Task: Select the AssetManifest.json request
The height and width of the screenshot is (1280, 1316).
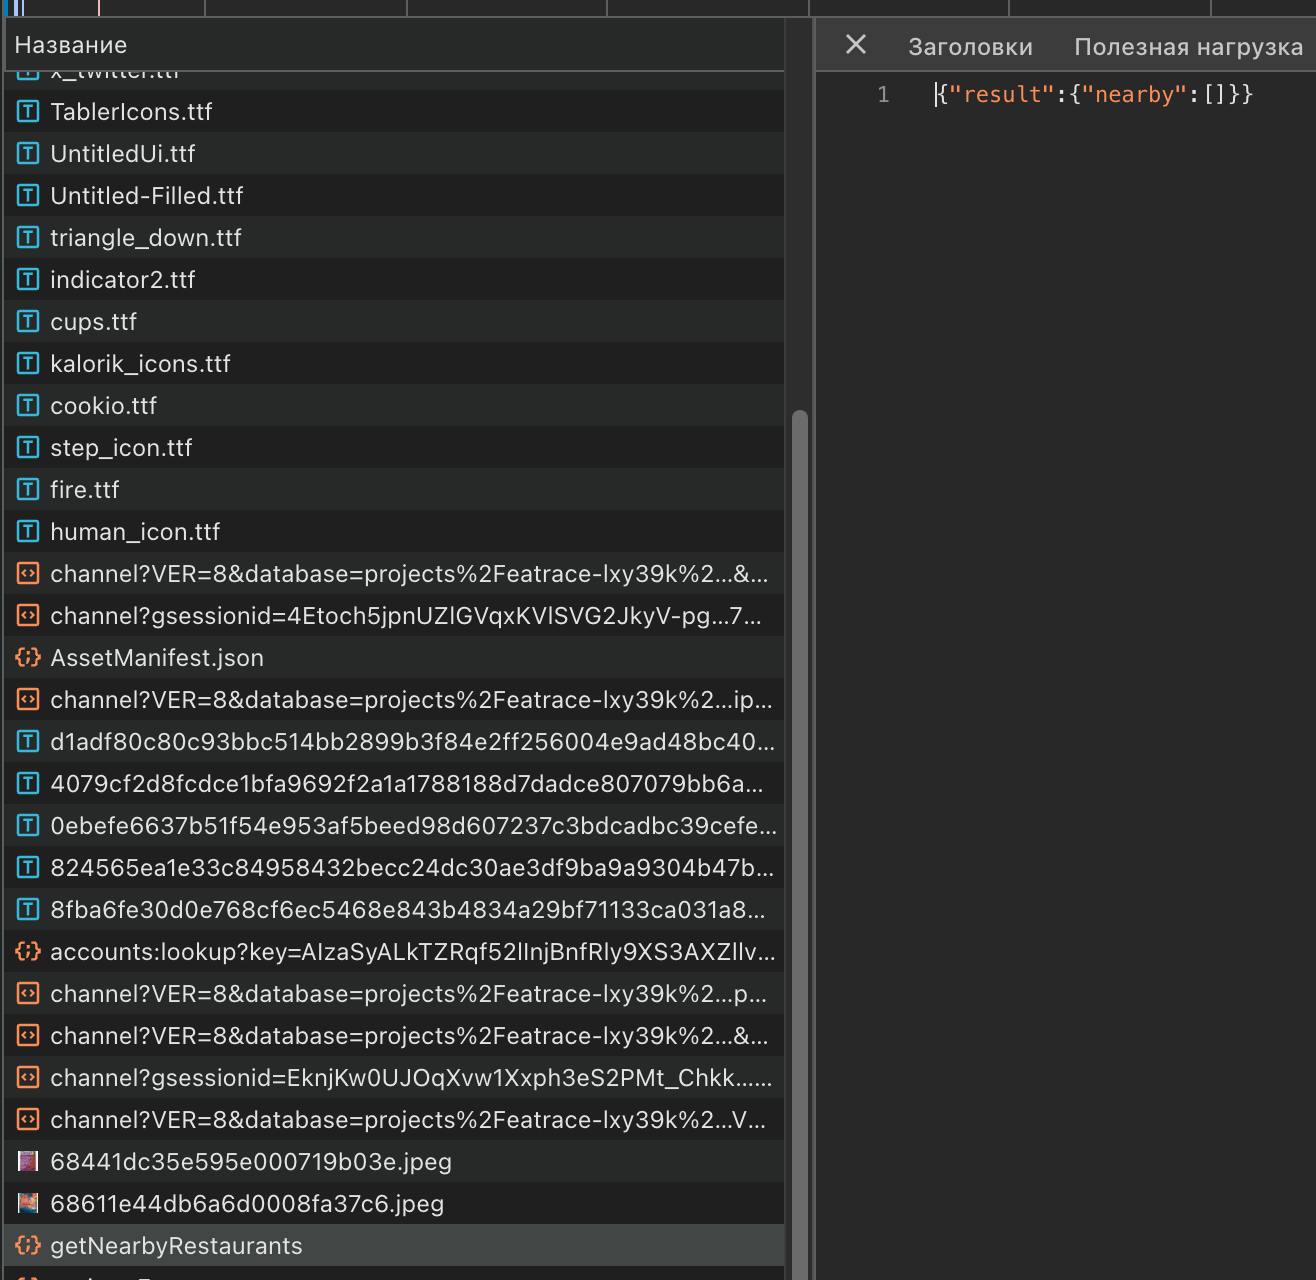Action: [x=394, y=658]
